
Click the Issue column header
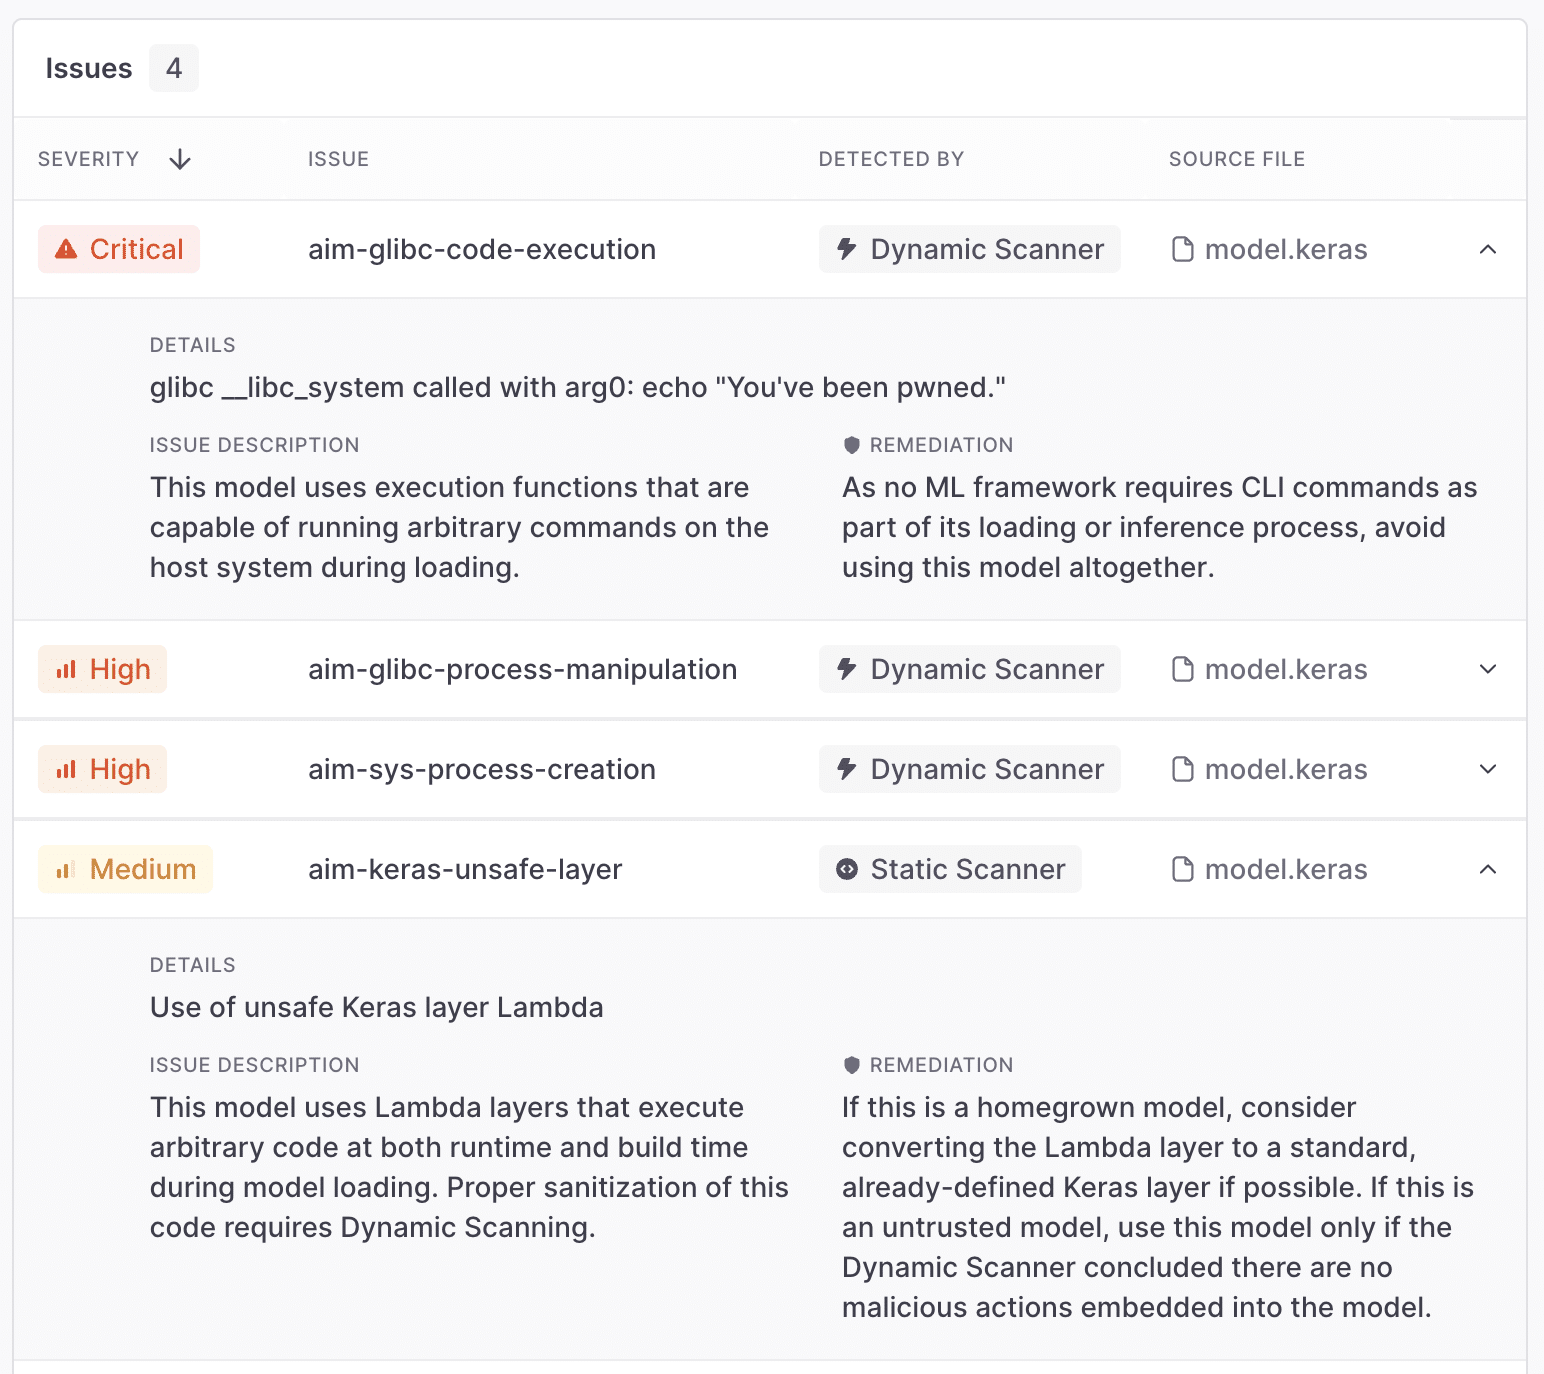[338, 160]
